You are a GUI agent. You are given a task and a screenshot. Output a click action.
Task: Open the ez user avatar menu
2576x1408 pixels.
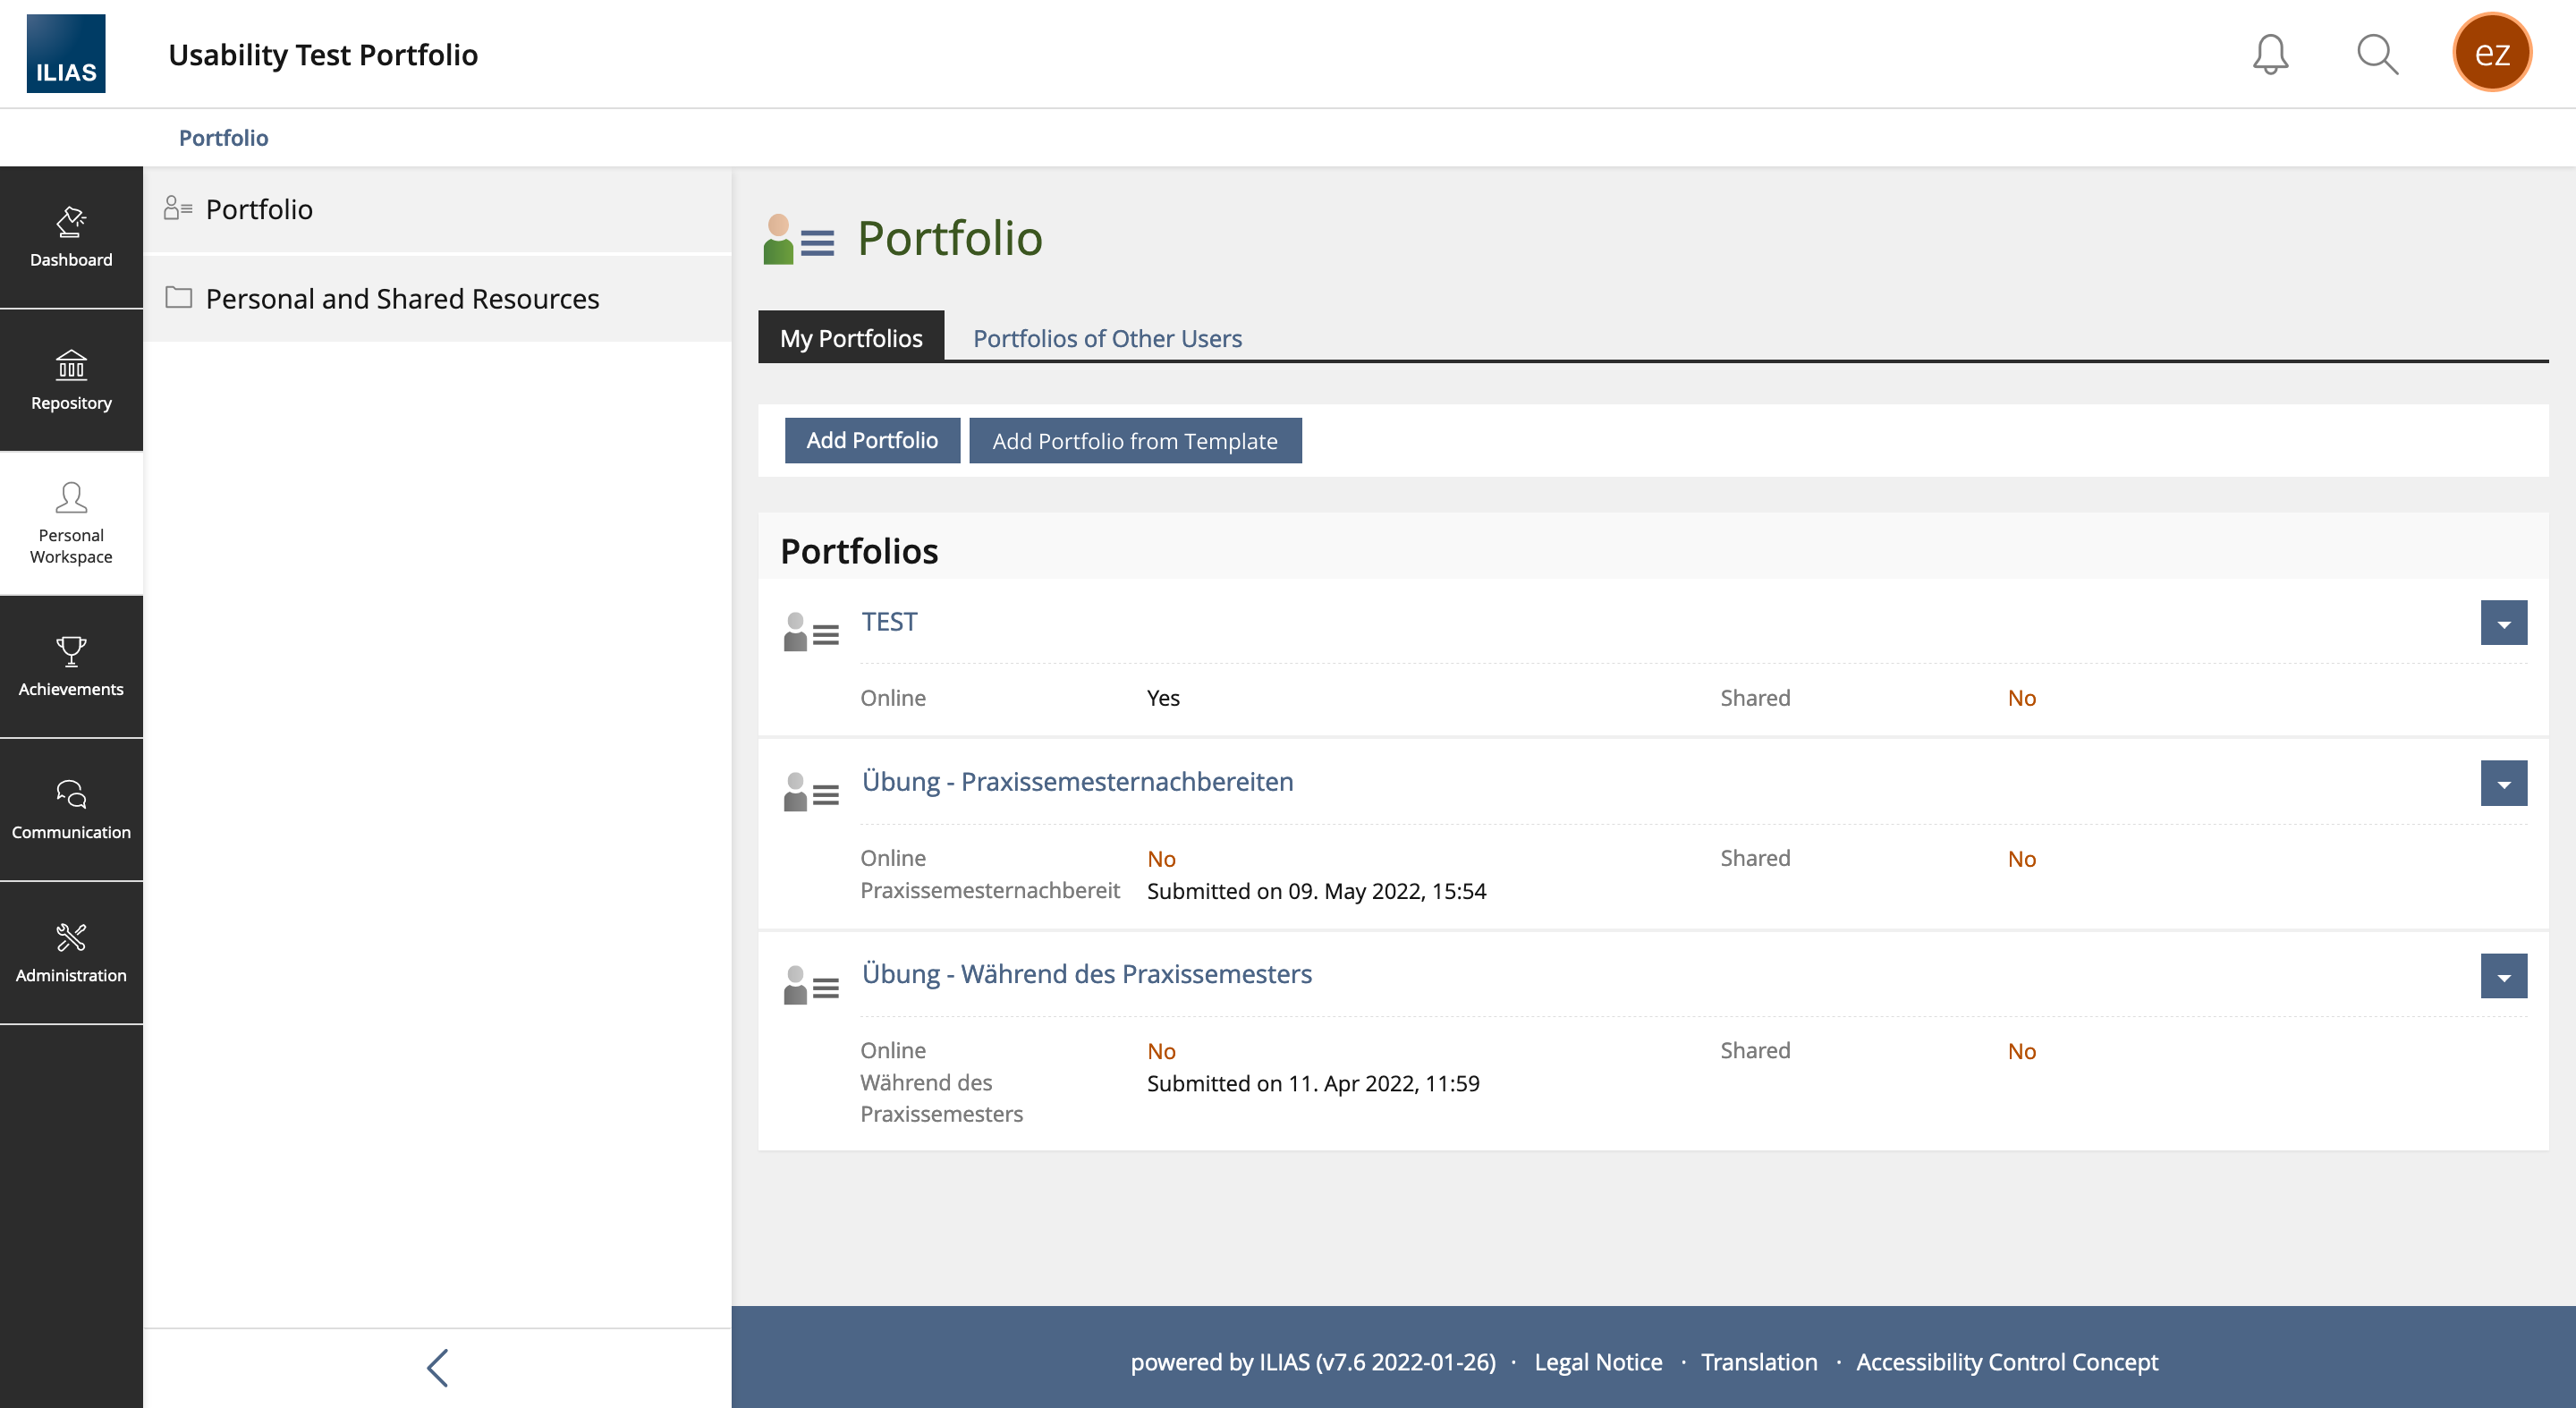point(2491,53)
